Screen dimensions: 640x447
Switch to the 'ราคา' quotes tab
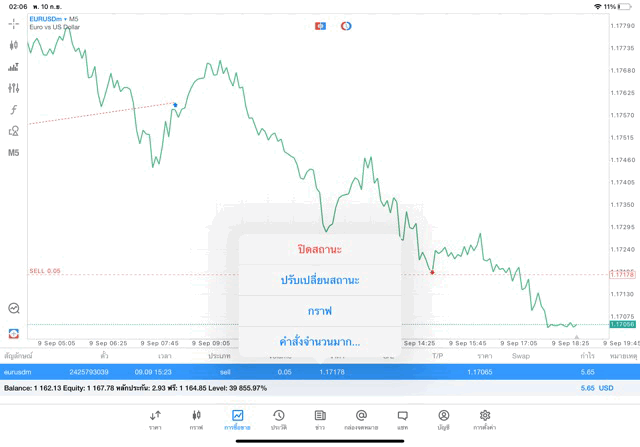click(x=155, y=419)
